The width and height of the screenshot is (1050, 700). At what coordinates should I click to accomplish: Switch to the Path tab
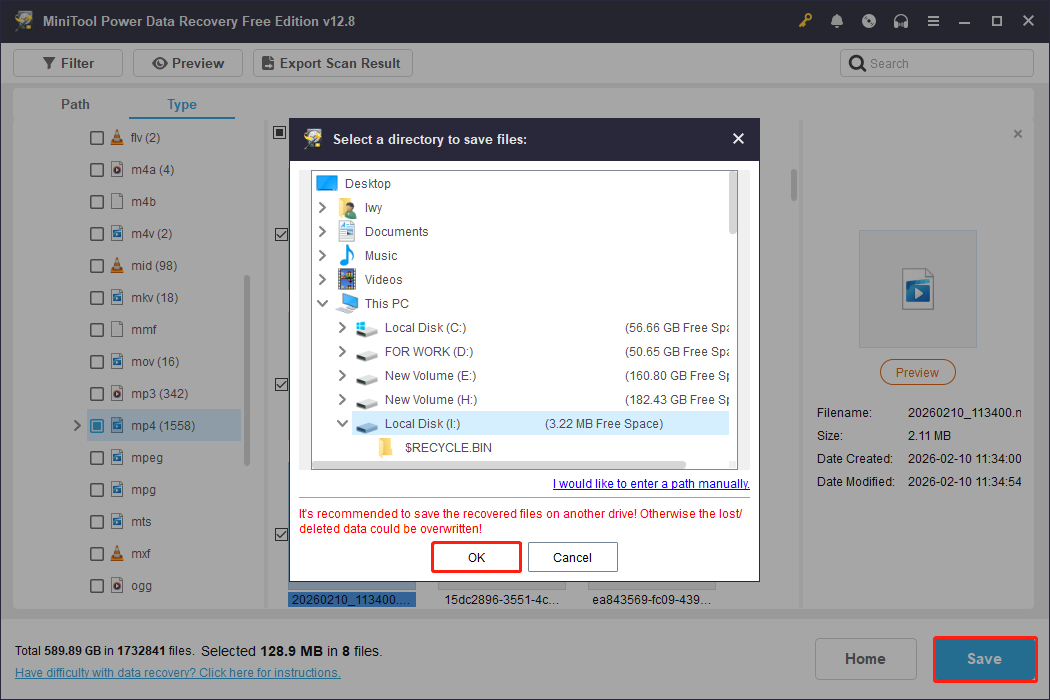click(74, 104)
